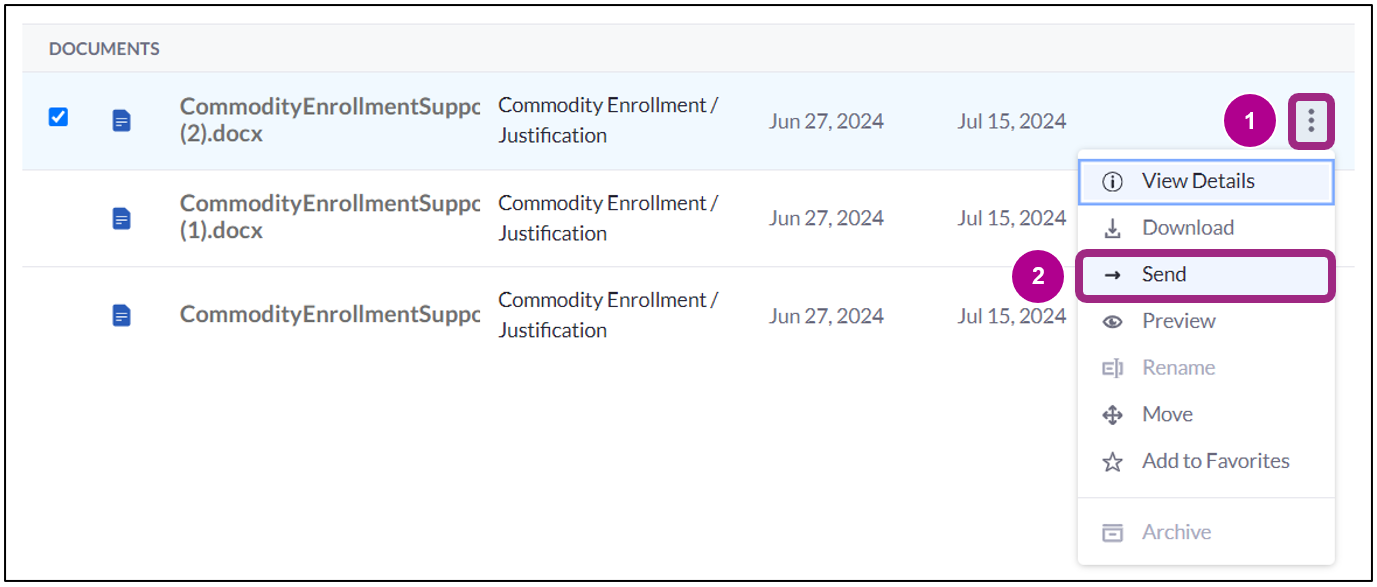Click the document icon for CommodityEnrollmentSupp (1).docx

(x=121, y=217)
